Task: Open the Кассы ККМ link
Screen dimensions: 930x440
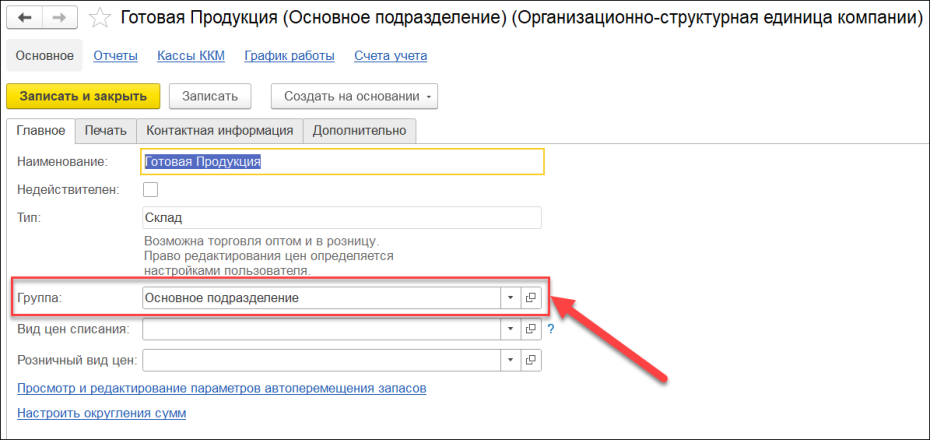Action: (x=191, y=56)
